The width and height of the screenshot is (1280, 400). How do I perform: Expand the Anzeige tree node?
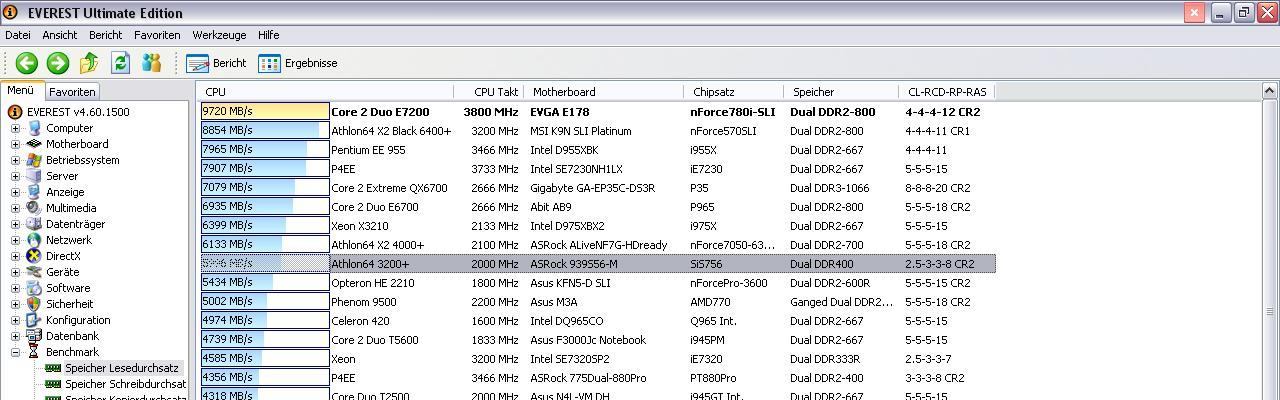click(15, 192)
